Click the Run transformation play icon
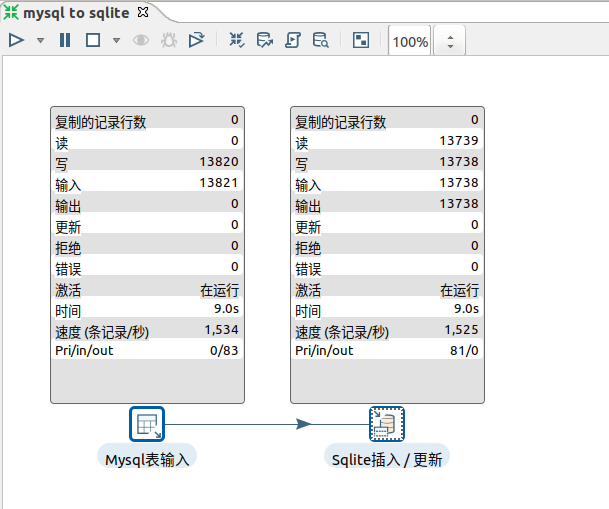 (16, 41)
